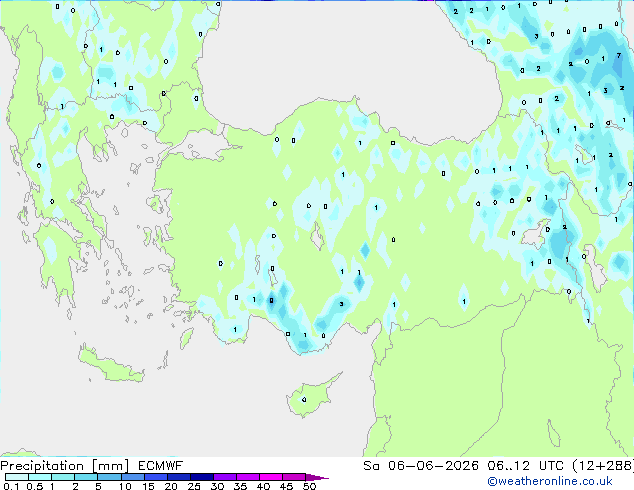Pick the 10–15 mm blue legend swatch
Image resolution: width=634 pixels, height=490 pixels.
pos(132,477)
